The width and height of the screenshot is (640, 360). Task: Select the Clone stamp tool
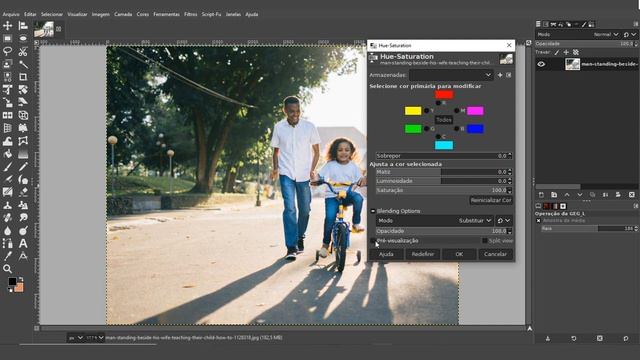tap(7, 205)
